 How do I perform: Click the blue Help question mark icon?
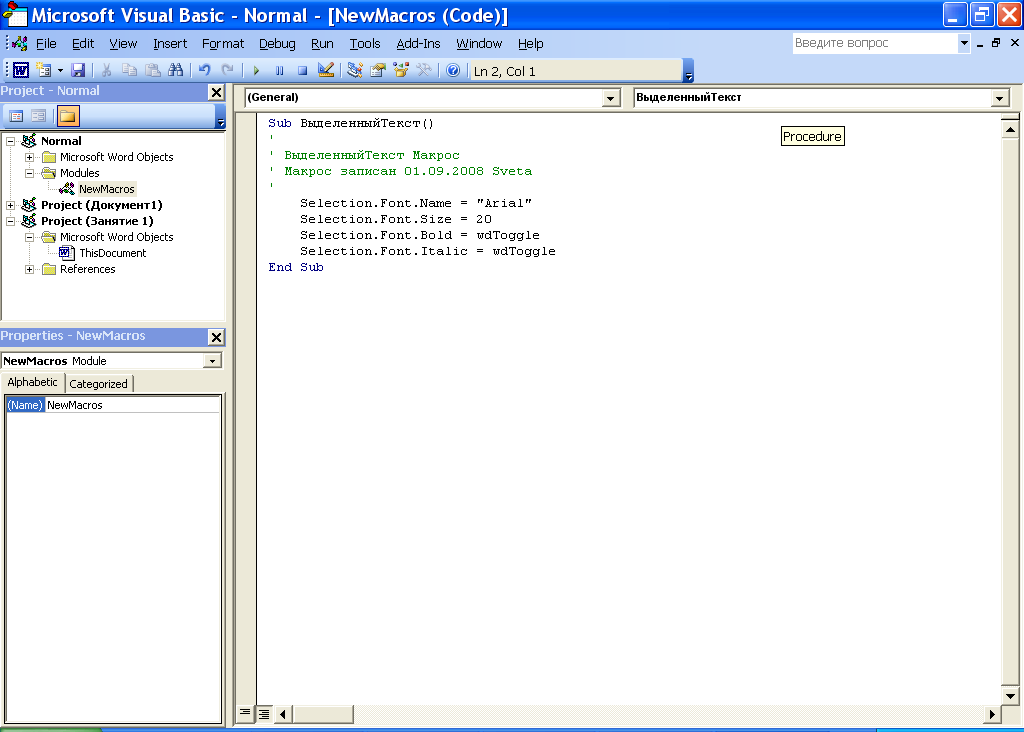(x=453, y=70)
